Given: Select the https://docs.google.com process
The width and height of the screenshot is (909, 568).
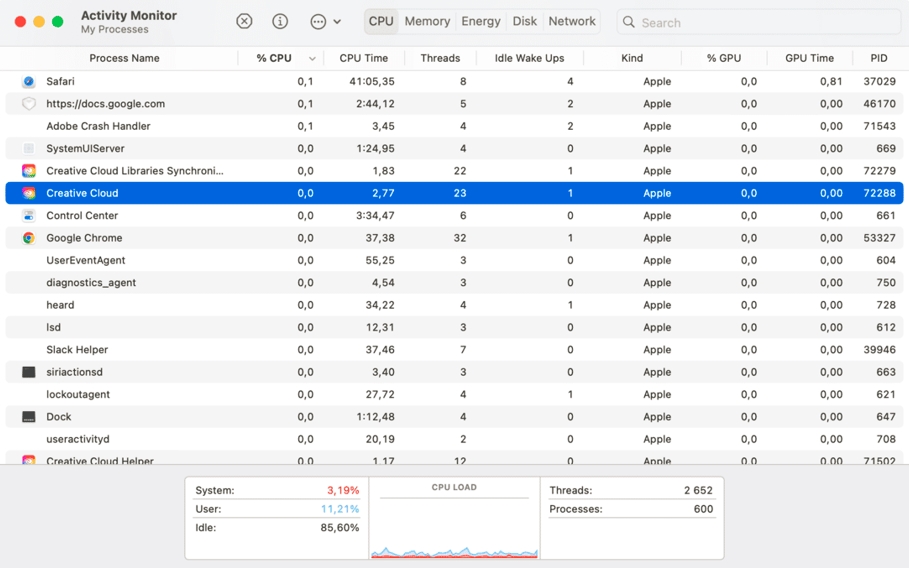Looking at the screenshot, I should (x=106, y=104).
